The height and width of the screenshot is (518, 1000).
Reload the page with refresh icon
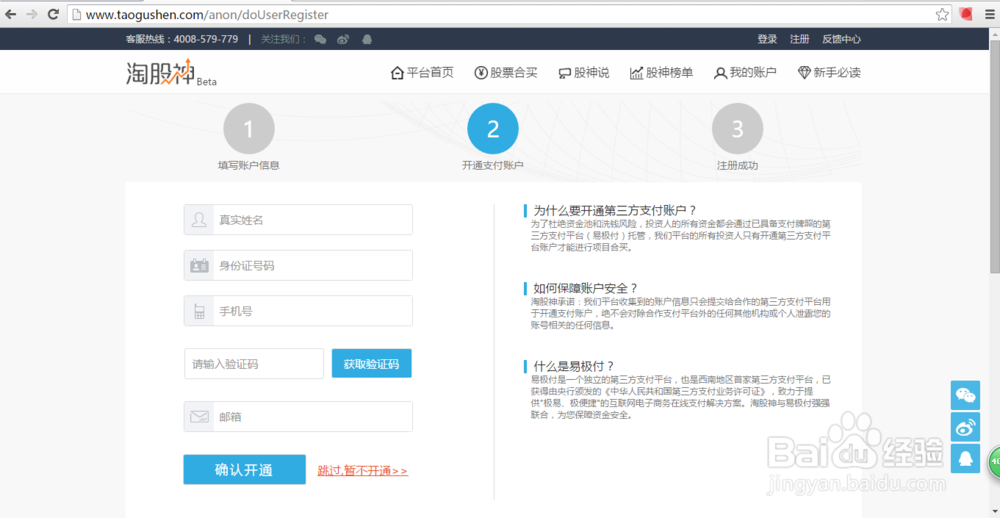(54, 14)
